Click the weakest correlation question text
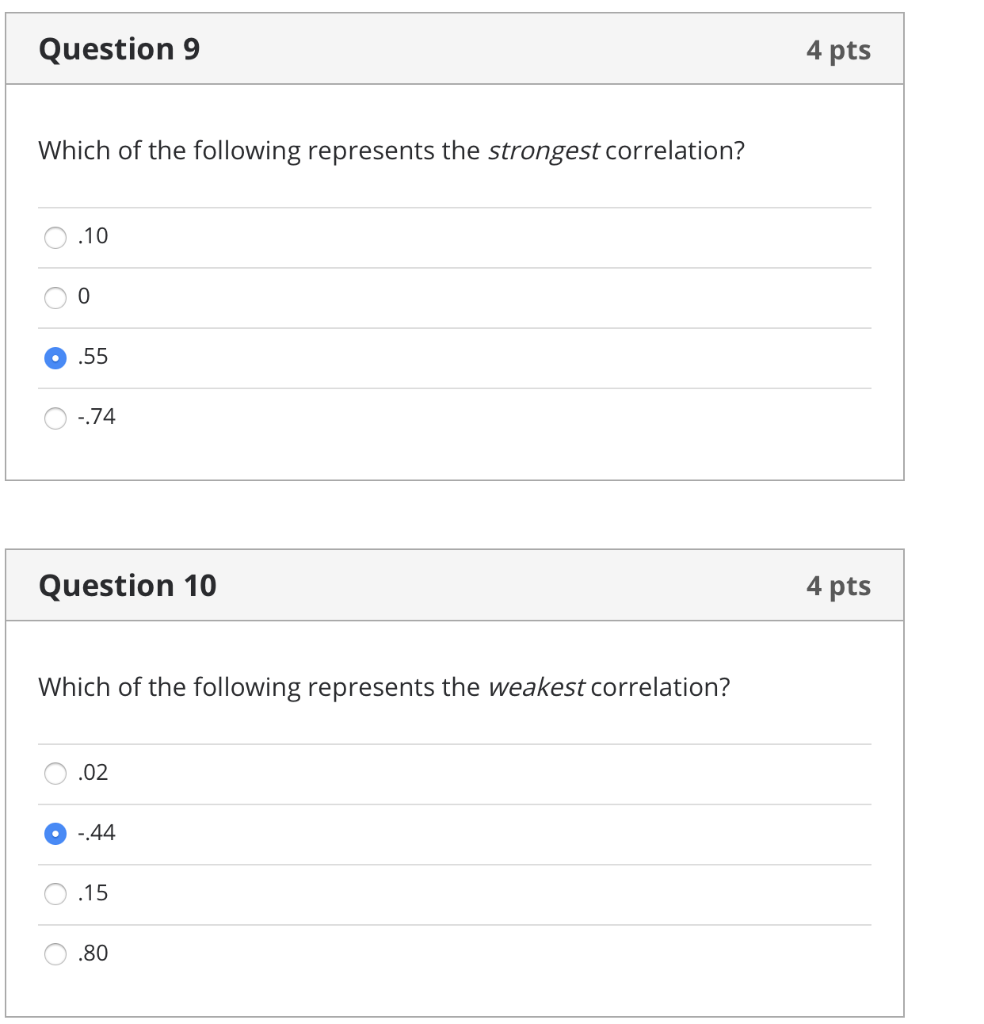Viewport: 984px width, 1024px height. pyautogui.click(x=384, y=687)
